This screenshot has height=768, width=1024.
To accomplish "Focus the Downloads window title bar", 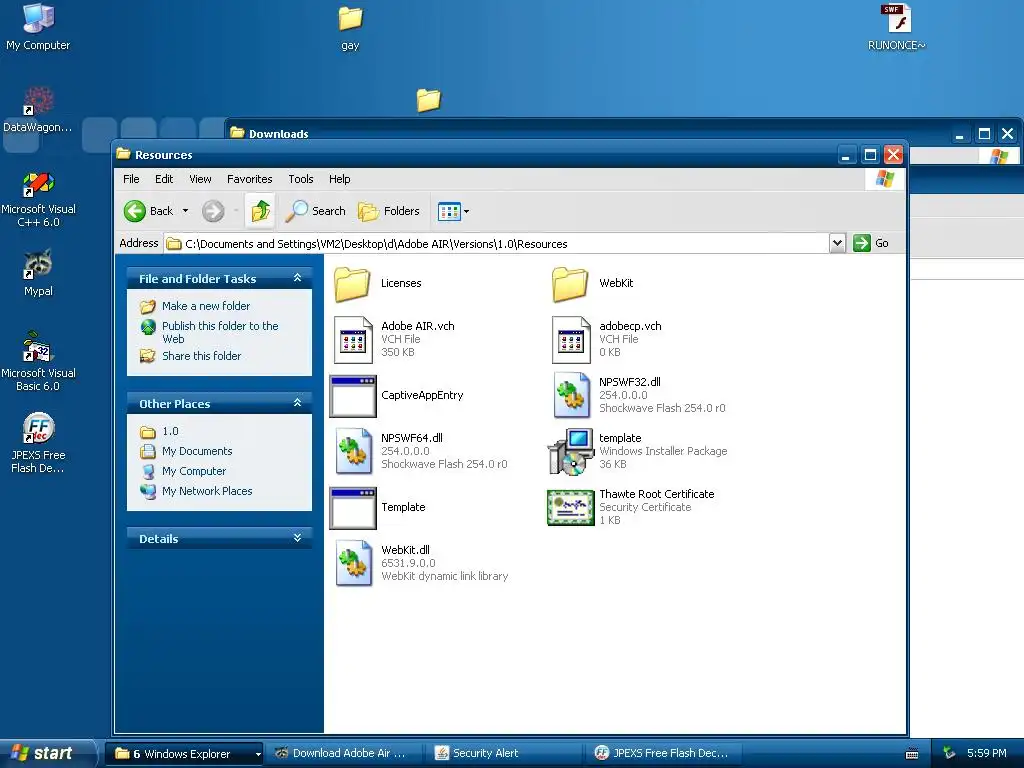I will tap(588, 134).
